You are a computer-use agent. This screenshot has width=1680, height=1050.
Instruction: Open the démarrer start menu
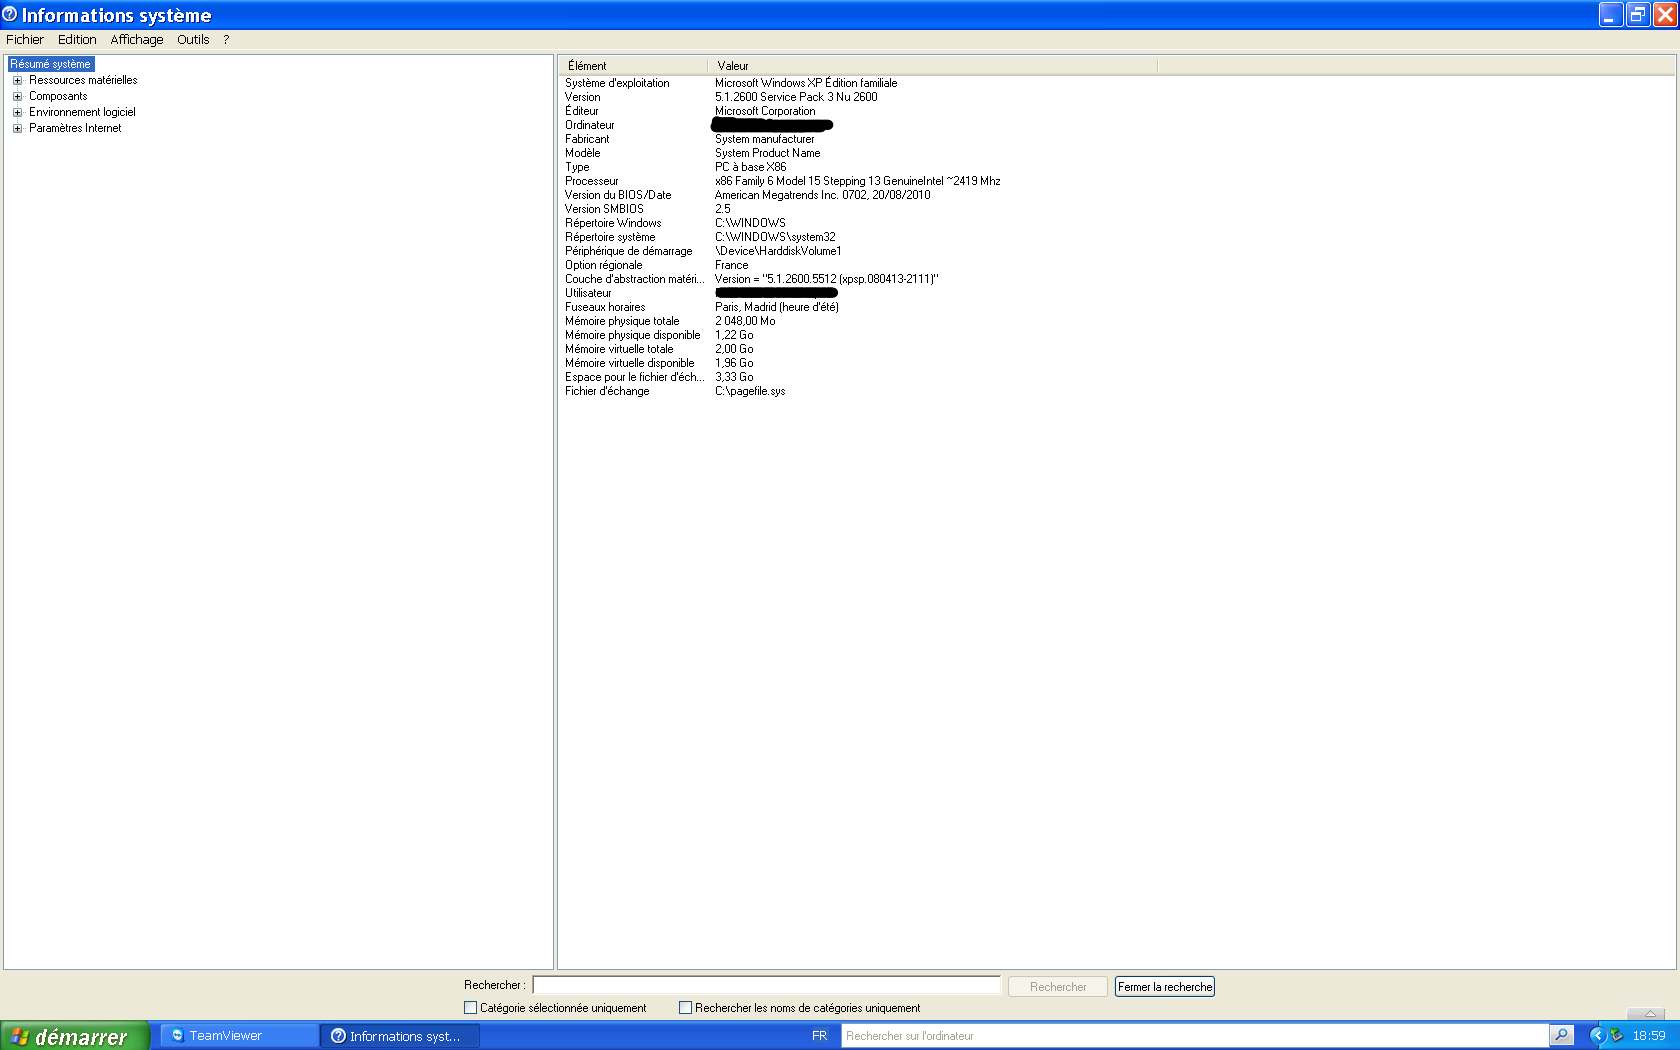coord(75,1036)
